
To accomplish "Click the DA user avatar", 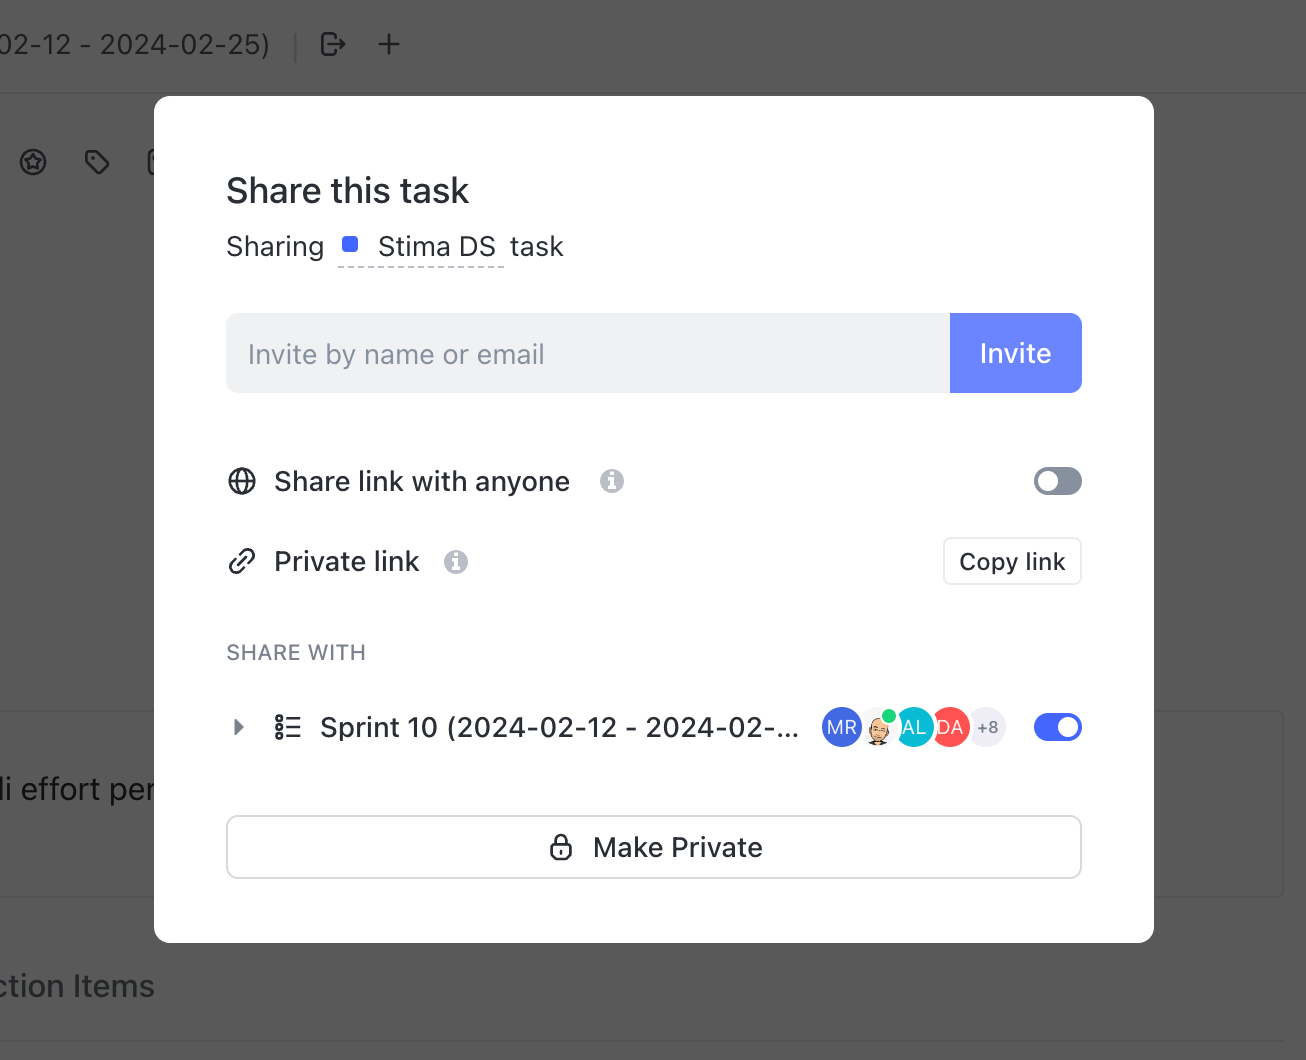I will pyautogui.click(x=952, y=727).
